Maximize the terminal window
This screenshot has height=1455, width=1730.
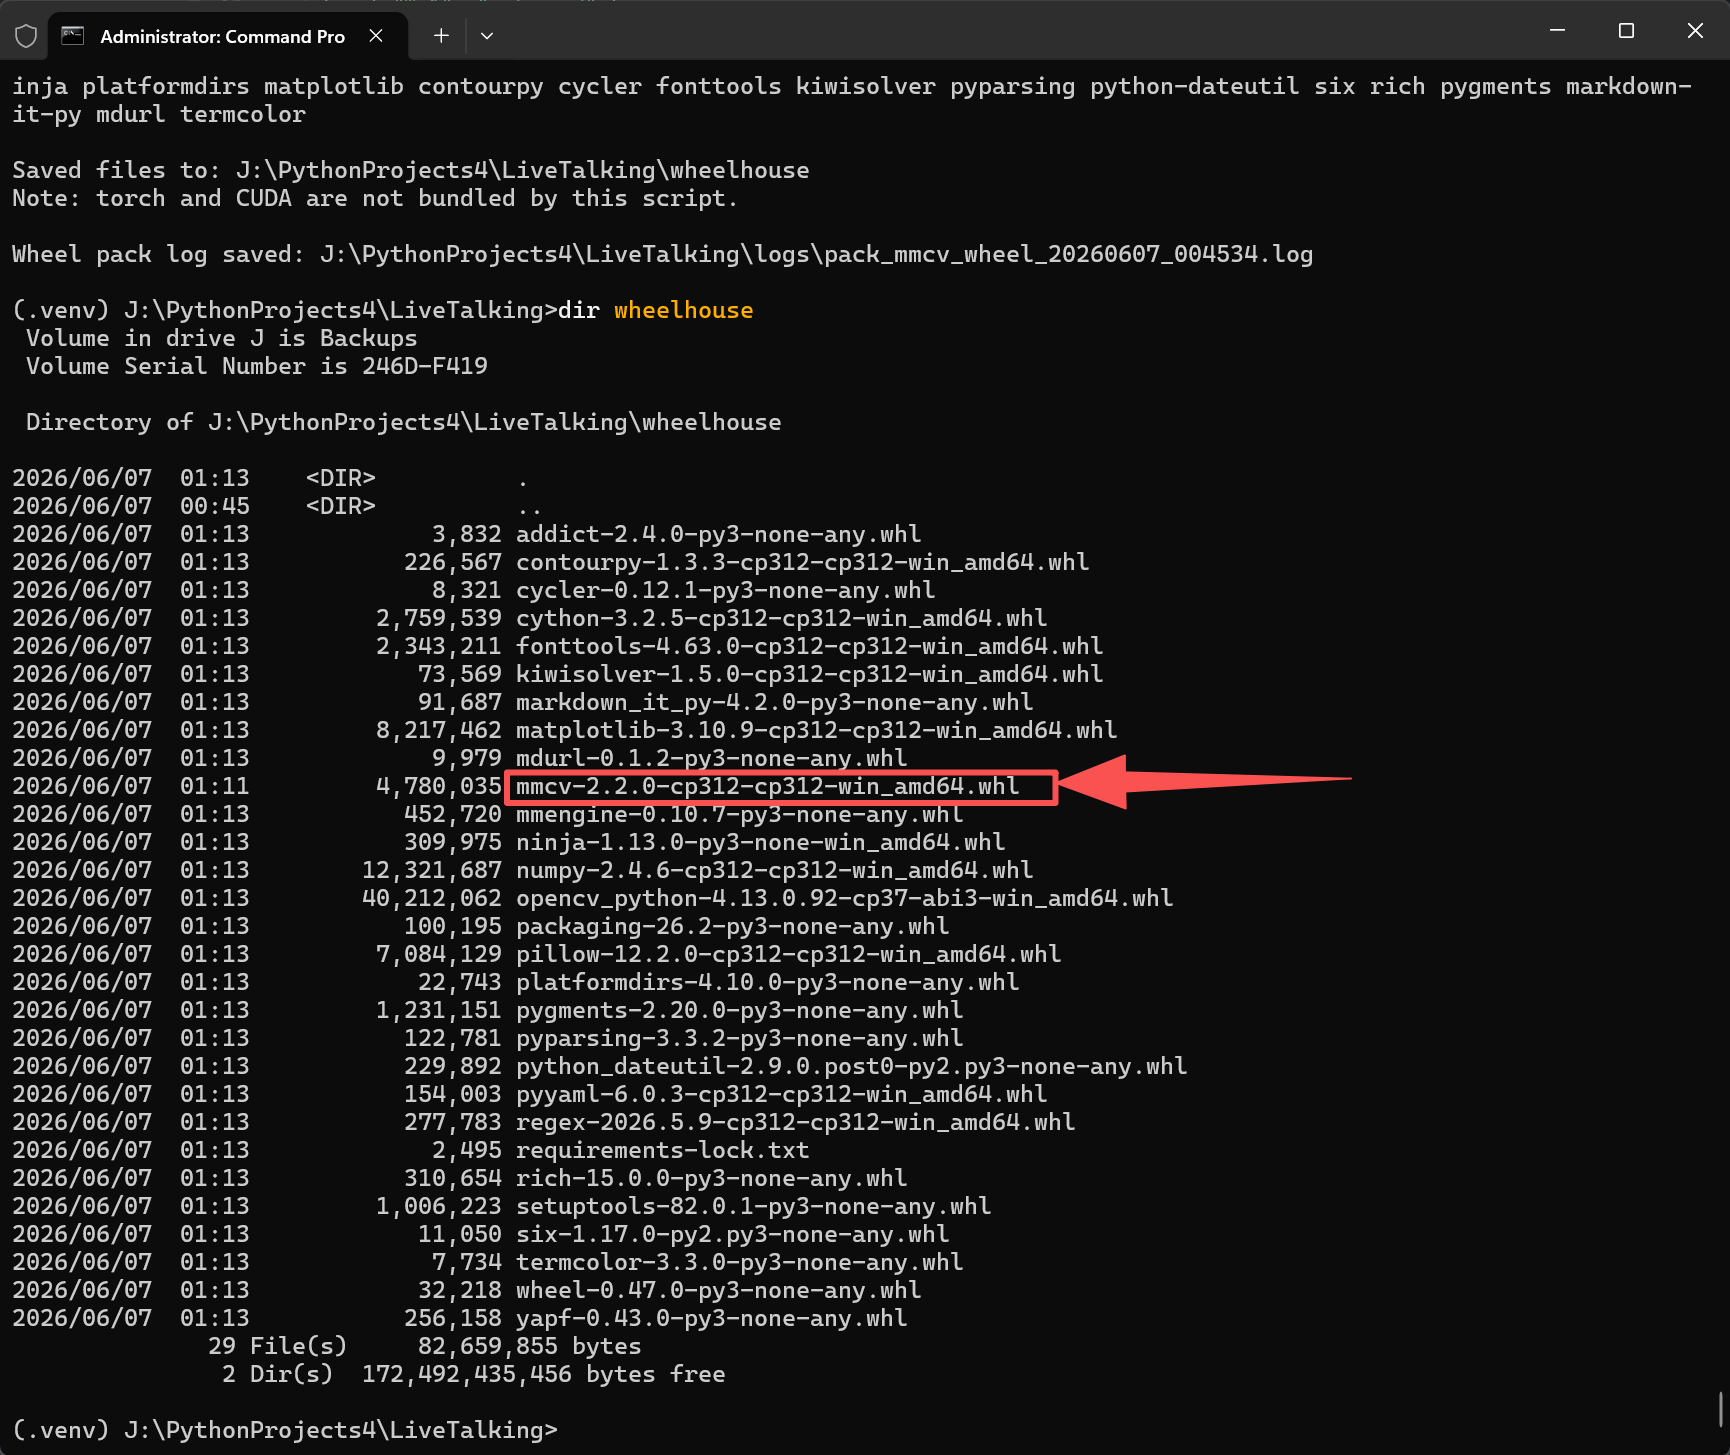tap(1626, 31)
